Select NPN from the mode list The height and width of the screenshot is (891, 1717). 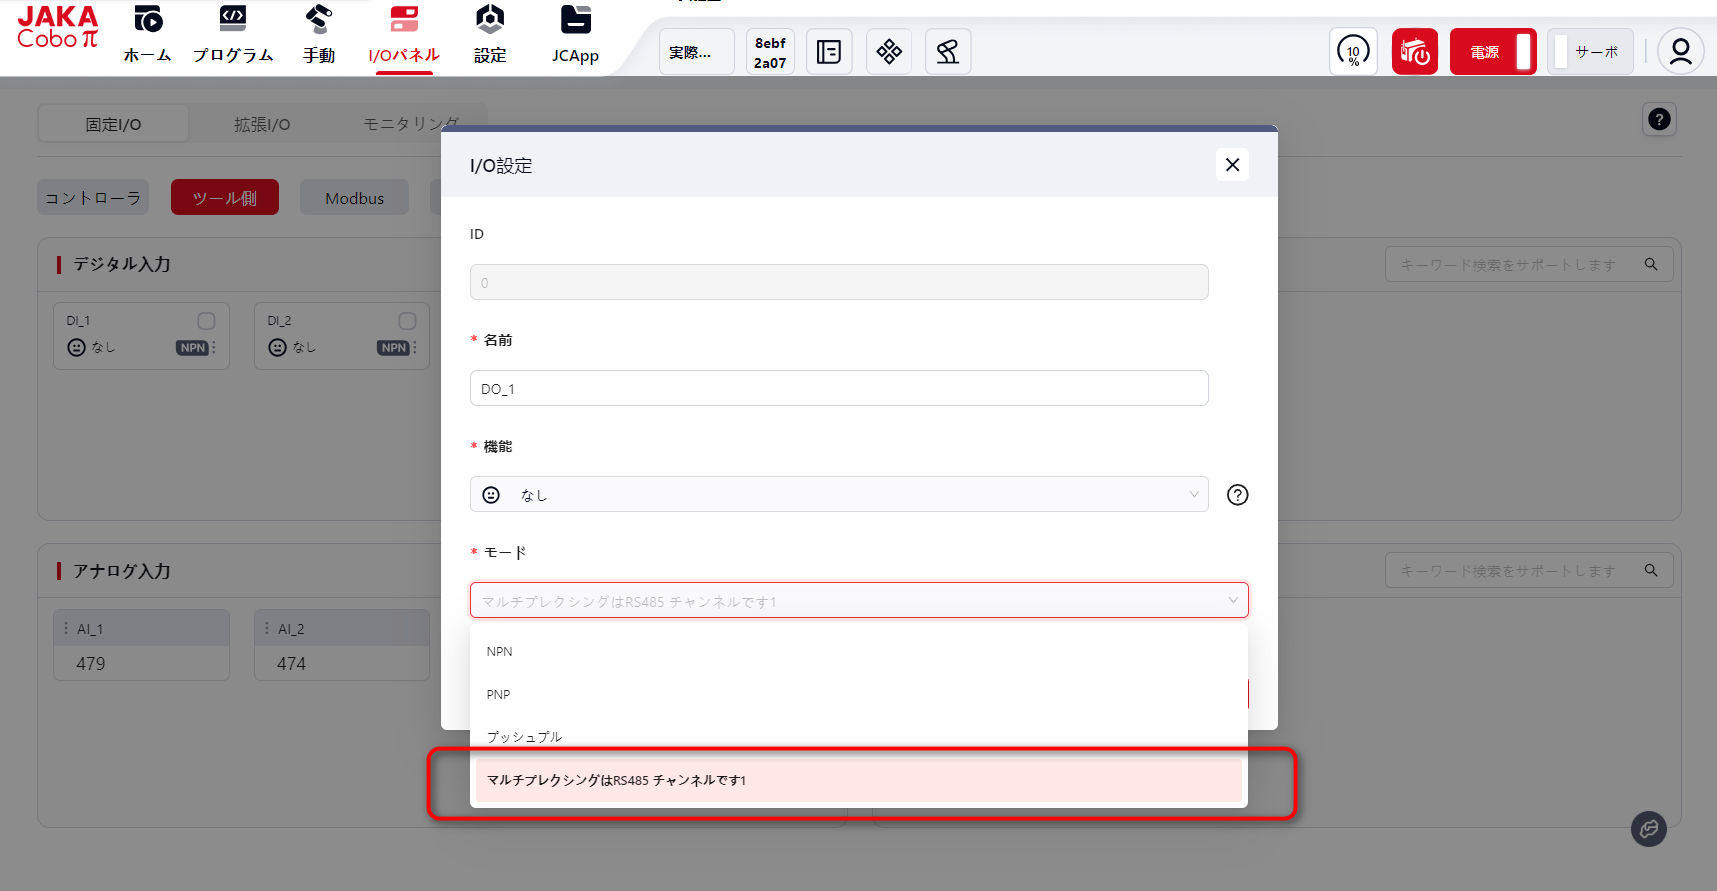click(500, 652)
